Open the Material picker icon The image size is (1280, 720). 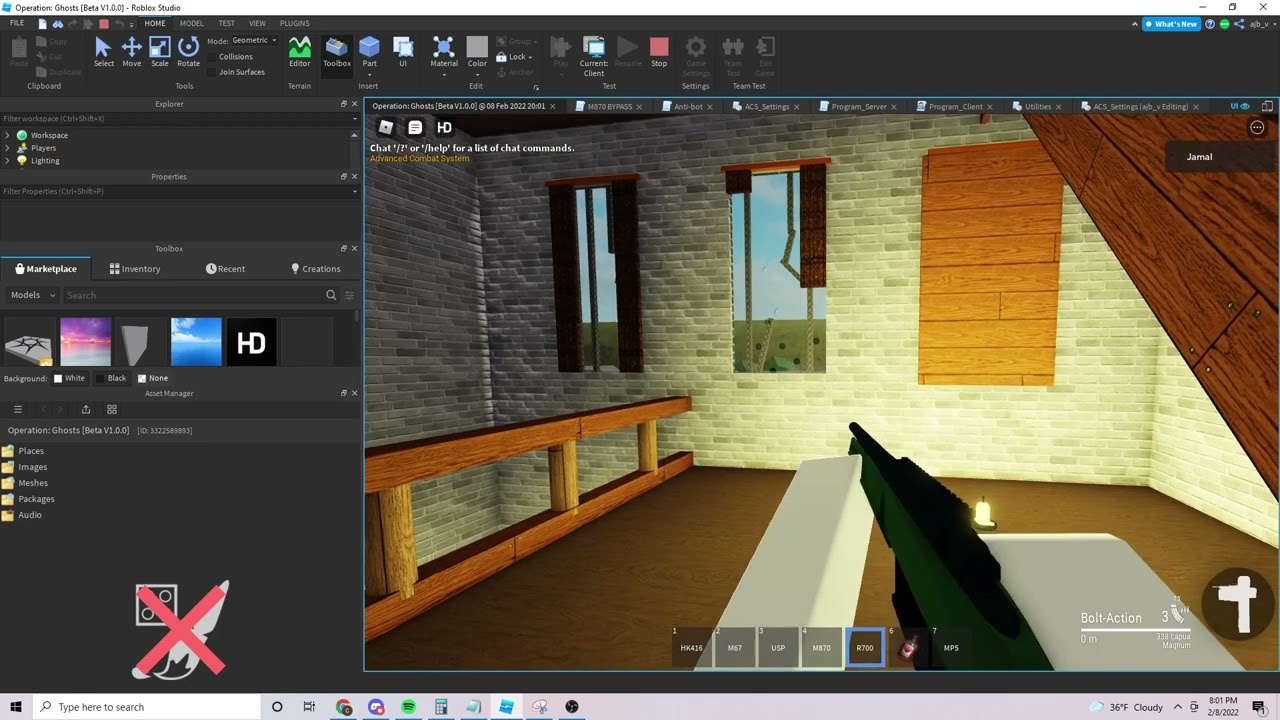click(444, 46)
